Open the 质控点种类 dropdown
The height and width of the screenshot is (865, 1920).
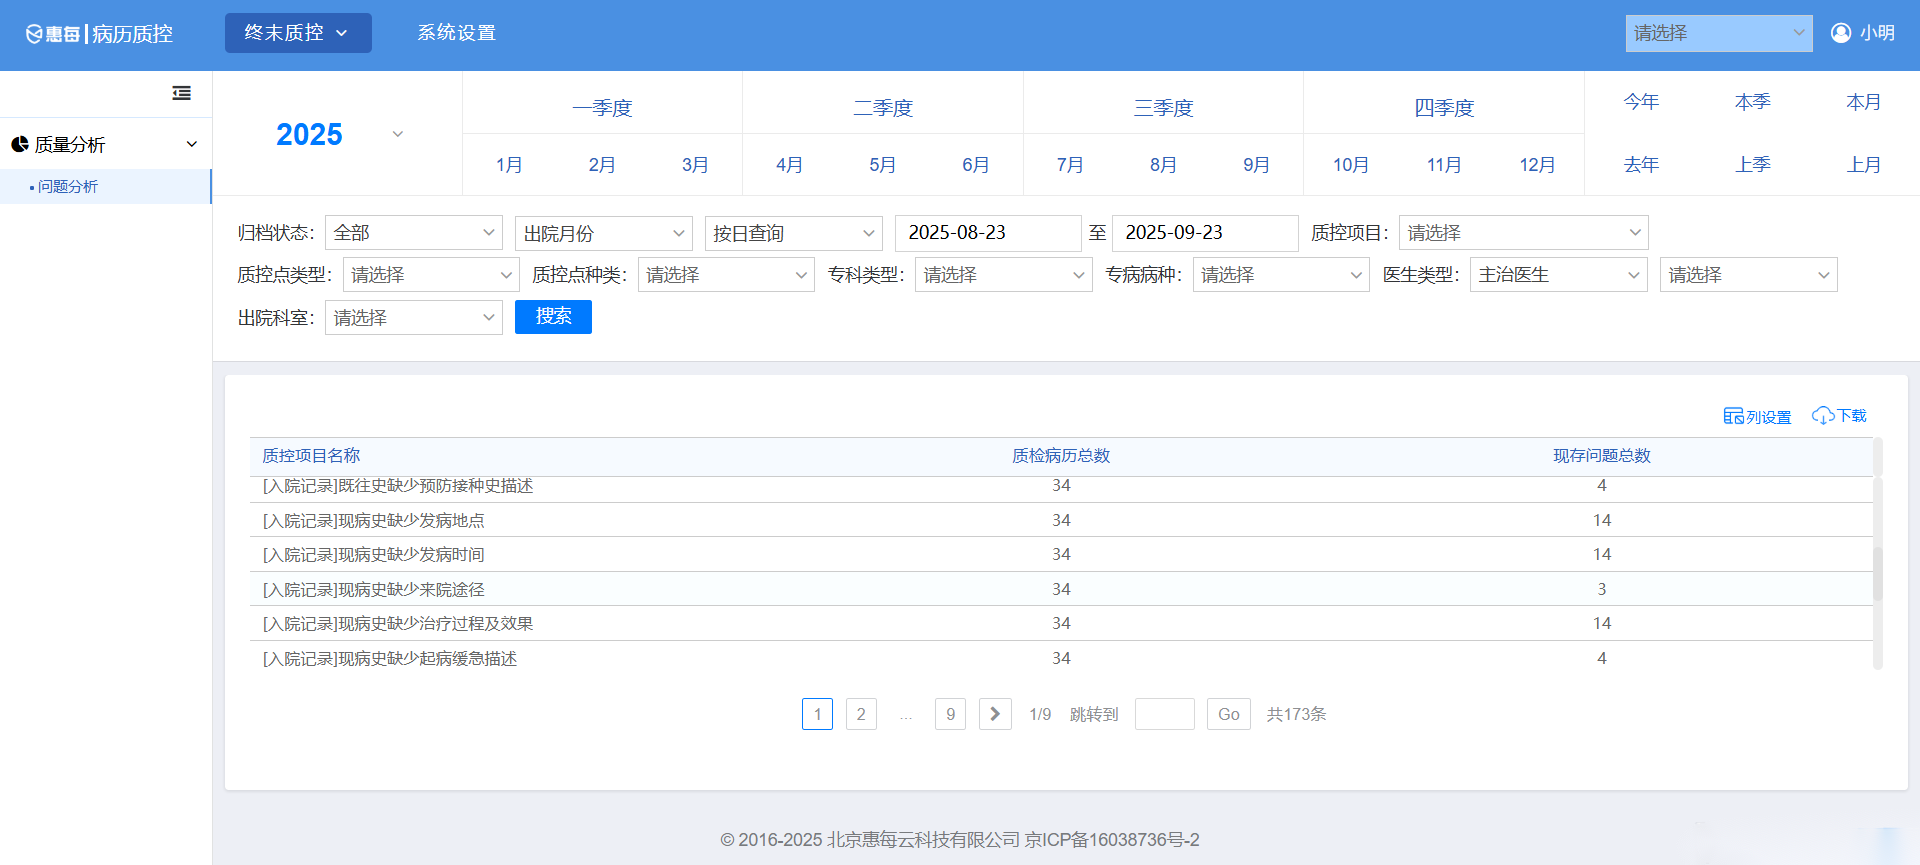726,275
